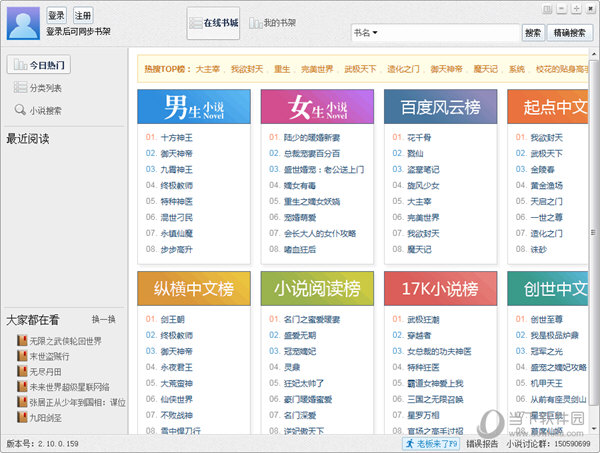Click the 小说阅读榜 banner

pos(317,288)
